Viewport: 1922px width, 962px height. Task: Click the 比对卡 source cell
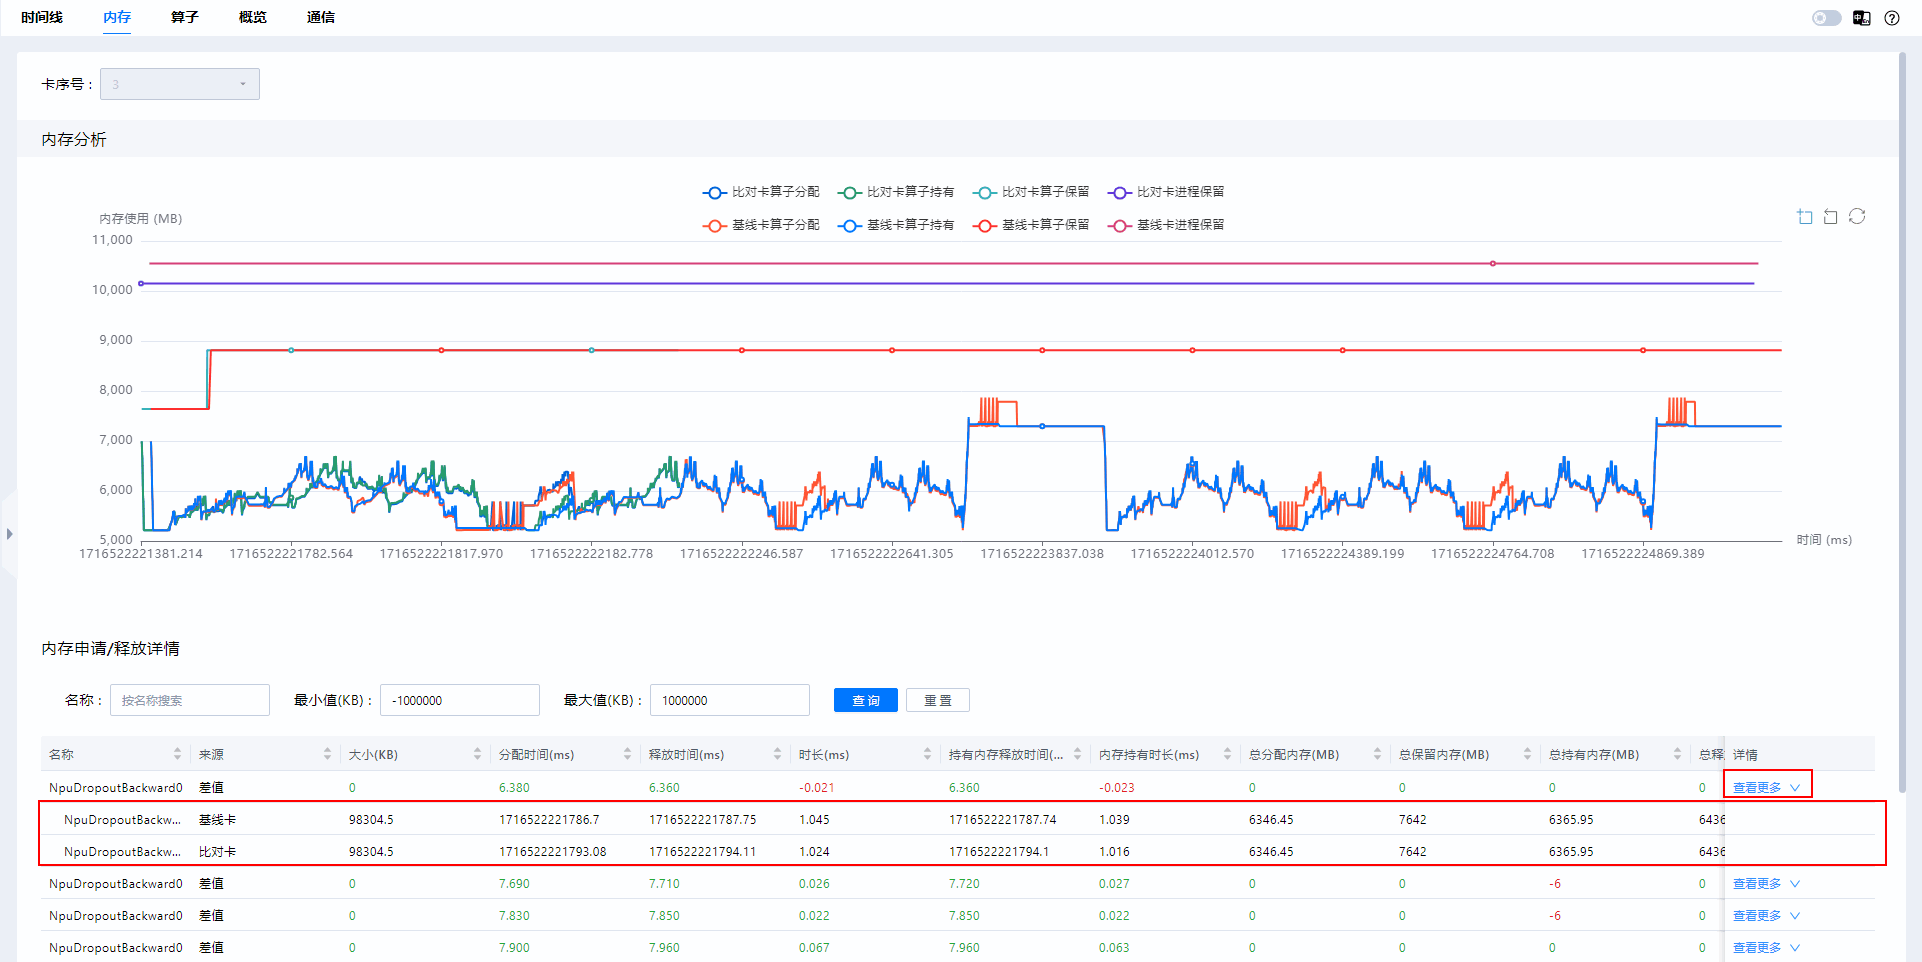[x=217, y=852]
